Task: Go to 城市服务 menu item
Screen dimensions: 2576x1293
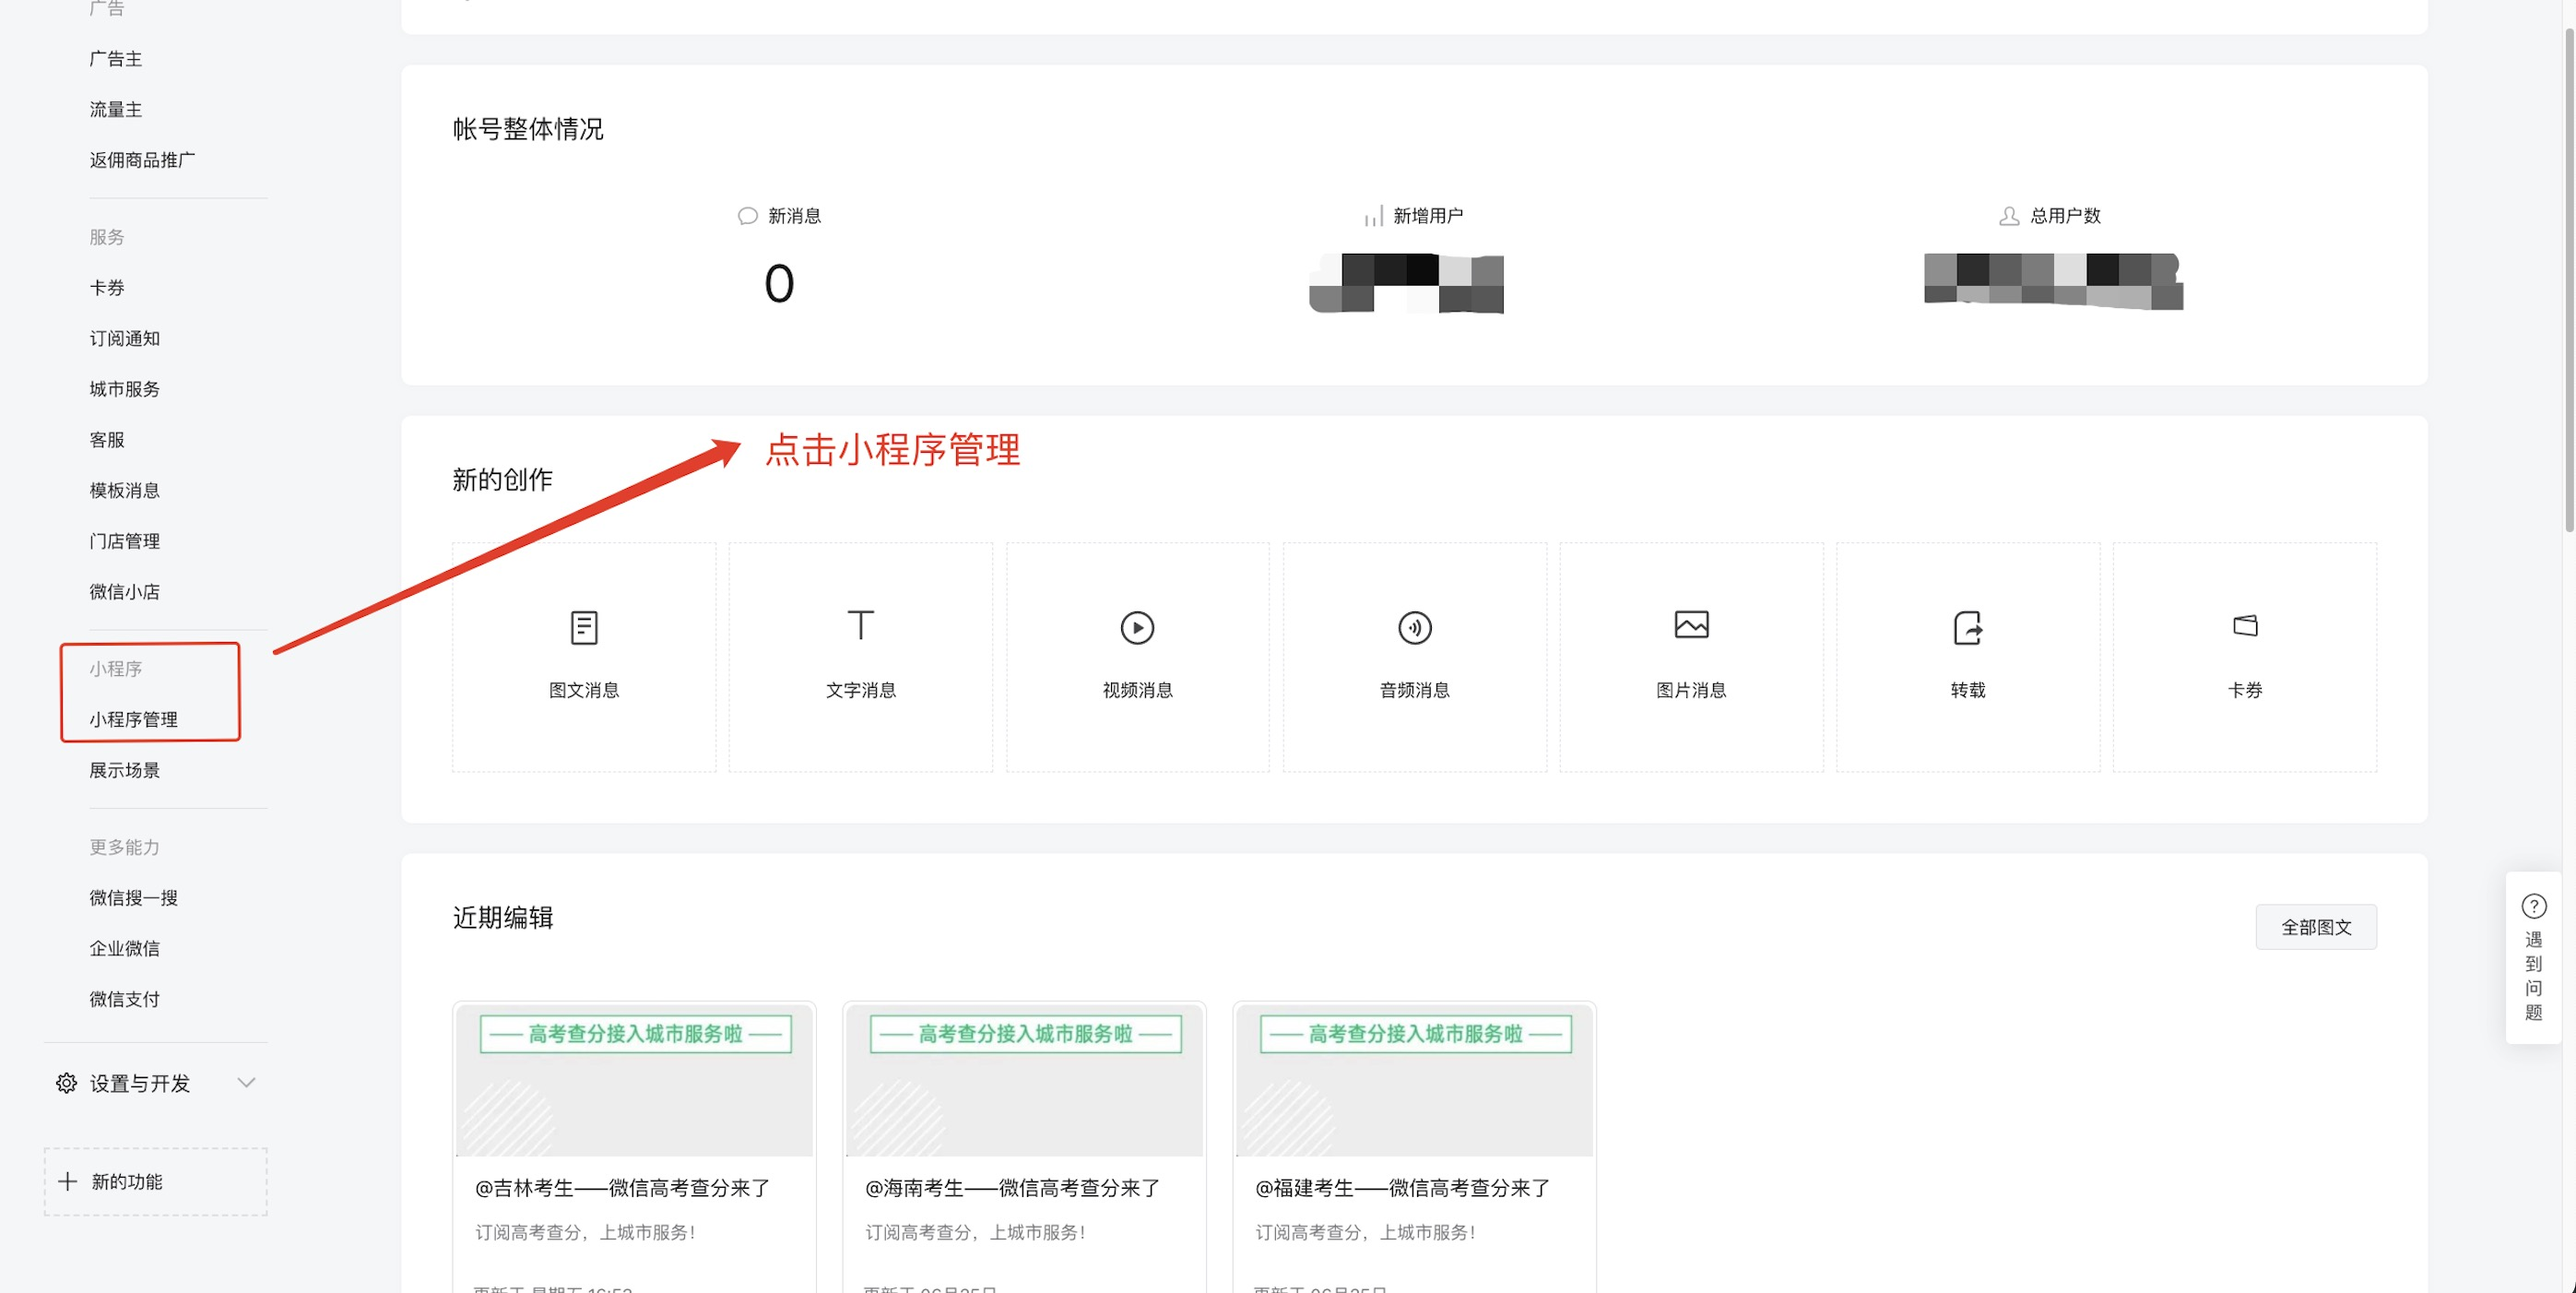Action: click(124, 389)
